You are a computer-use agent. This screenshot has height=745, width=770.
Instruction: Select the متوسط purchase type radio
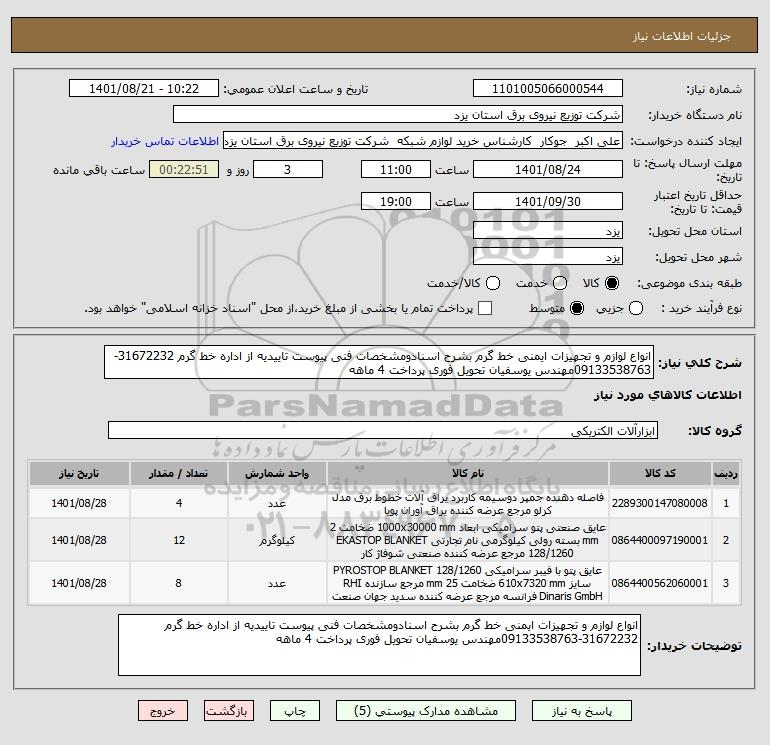tap(577, 308)
